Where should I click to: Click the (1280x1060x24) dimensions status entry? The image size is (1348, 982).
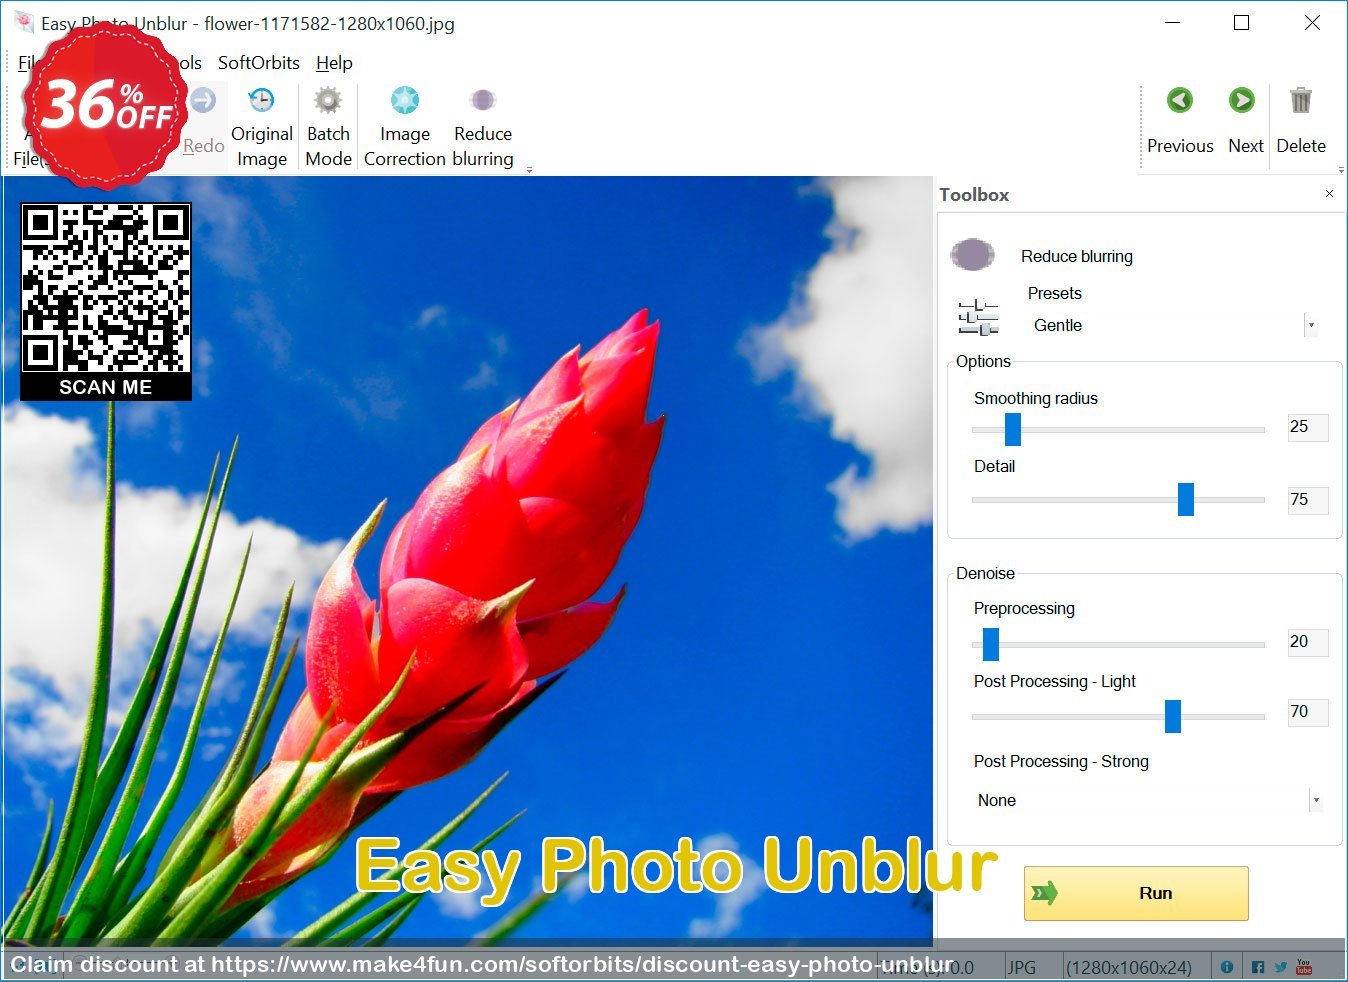[x=1129, y=967]
